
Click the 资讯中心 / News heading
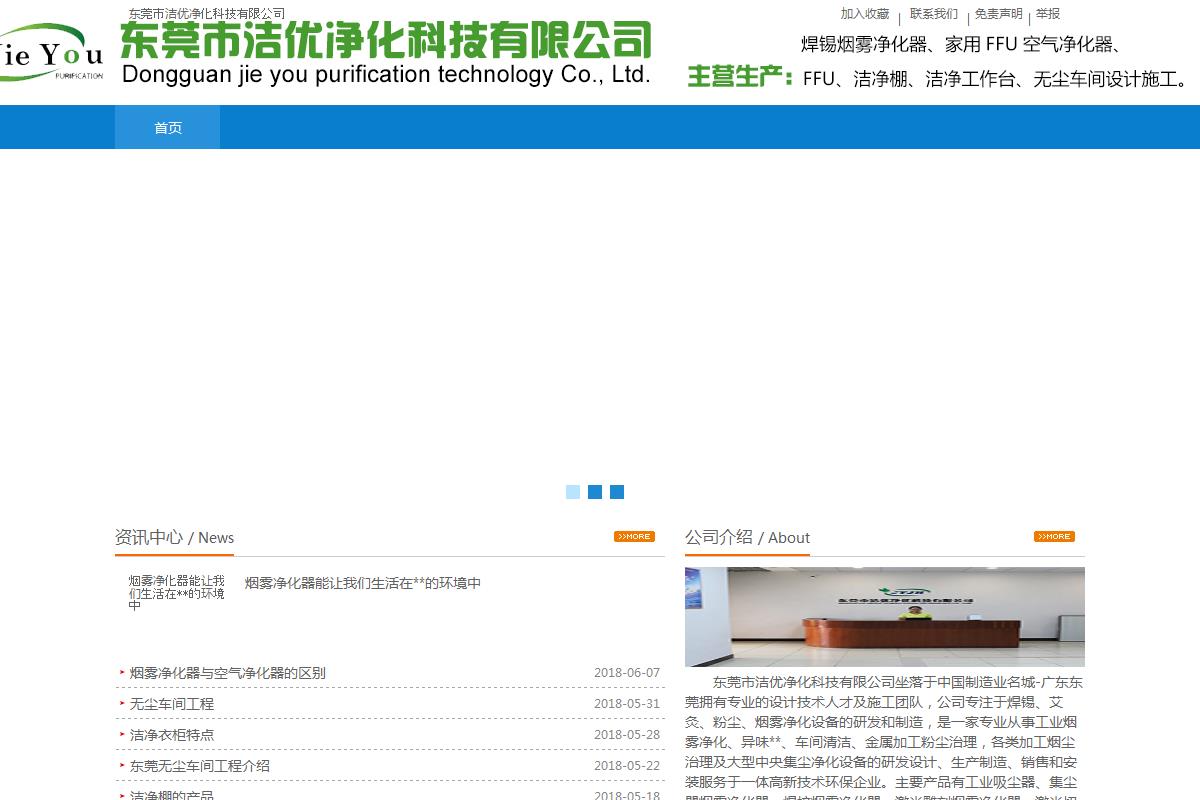pyautogui.click(x=175, y=537)
